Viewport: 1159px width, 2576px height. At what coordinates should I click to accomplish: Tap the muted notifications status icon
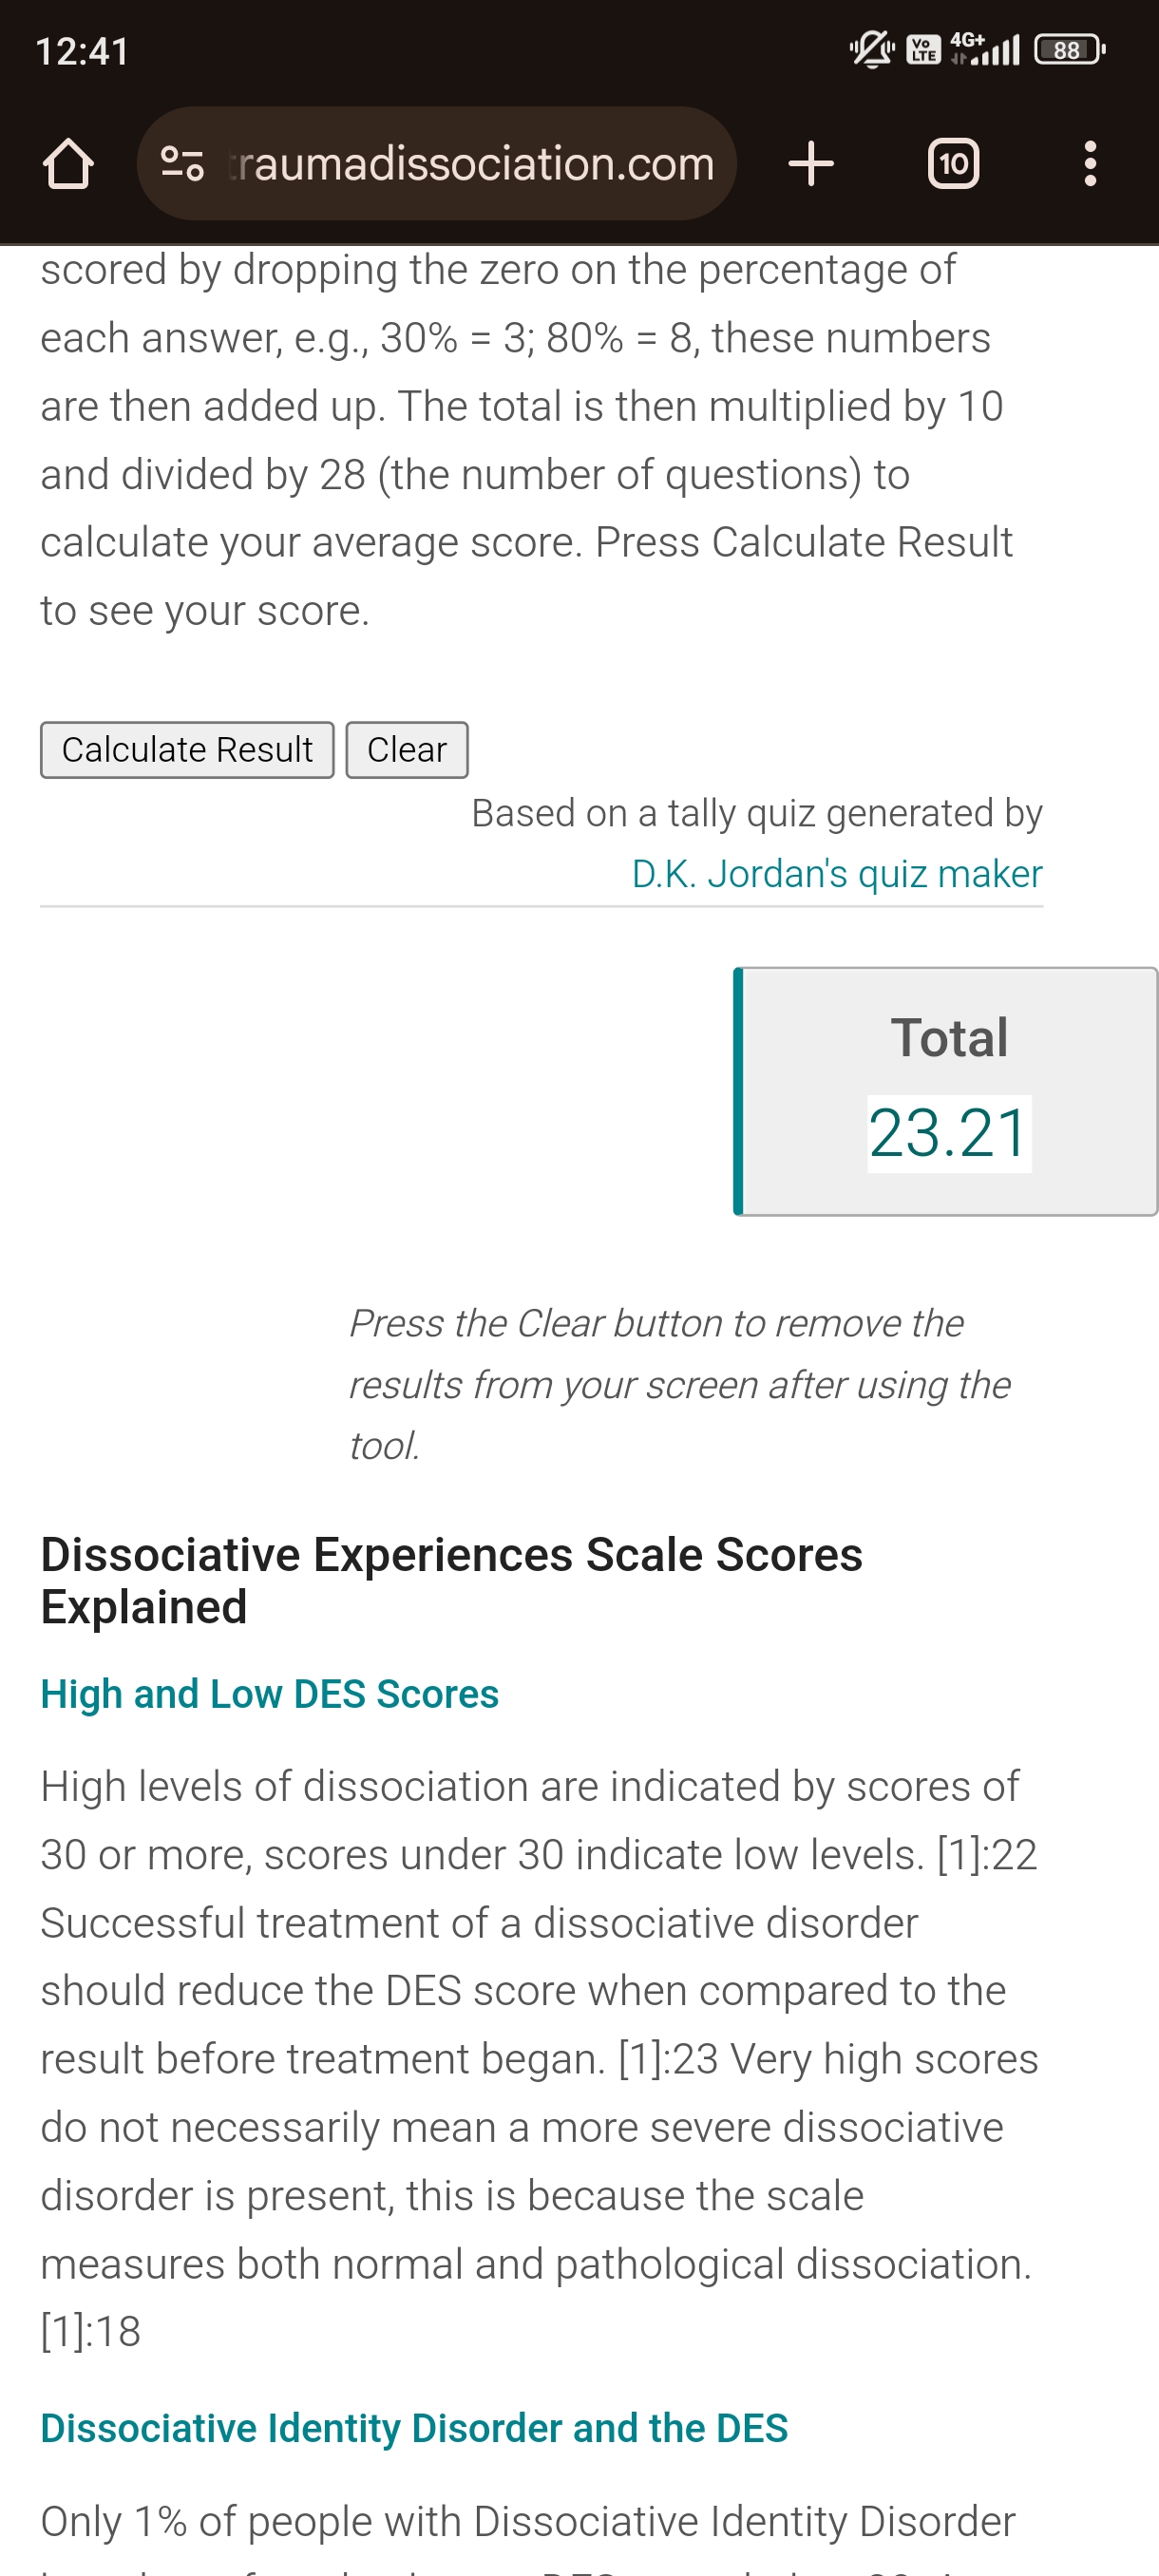(871, 49)
